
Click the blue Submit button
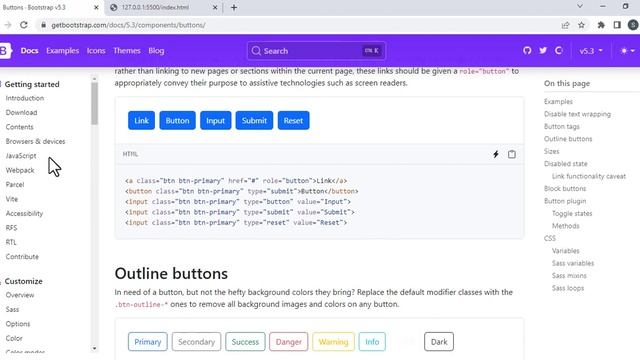click(254, 120)
